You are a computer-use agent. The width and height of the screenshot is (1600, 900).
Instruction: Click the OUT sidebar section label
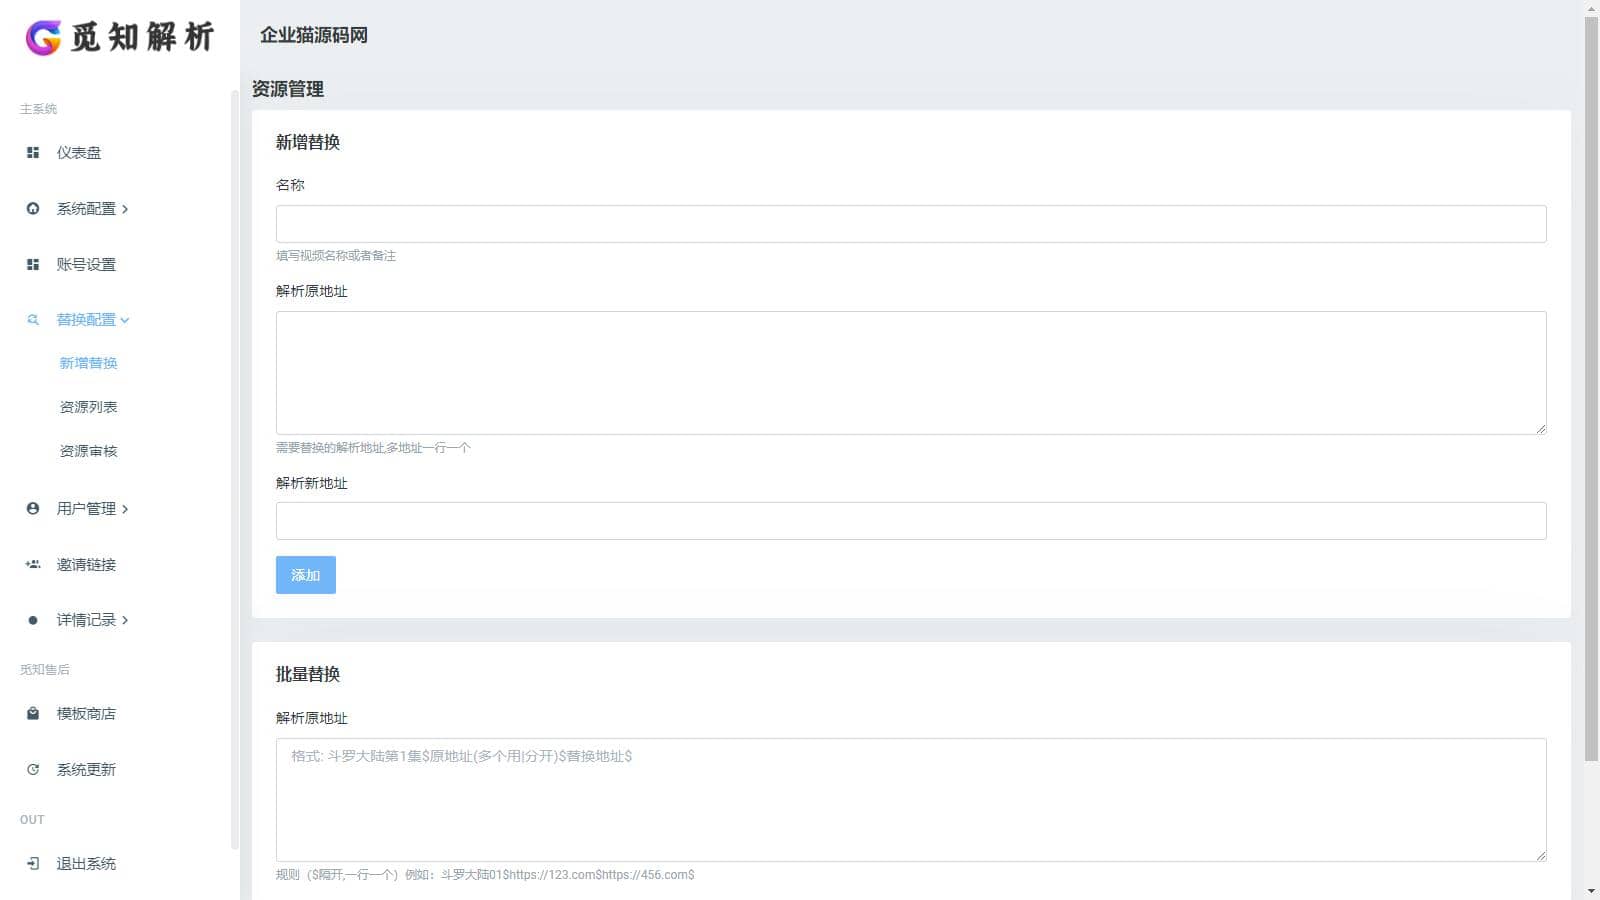point(32,820)
